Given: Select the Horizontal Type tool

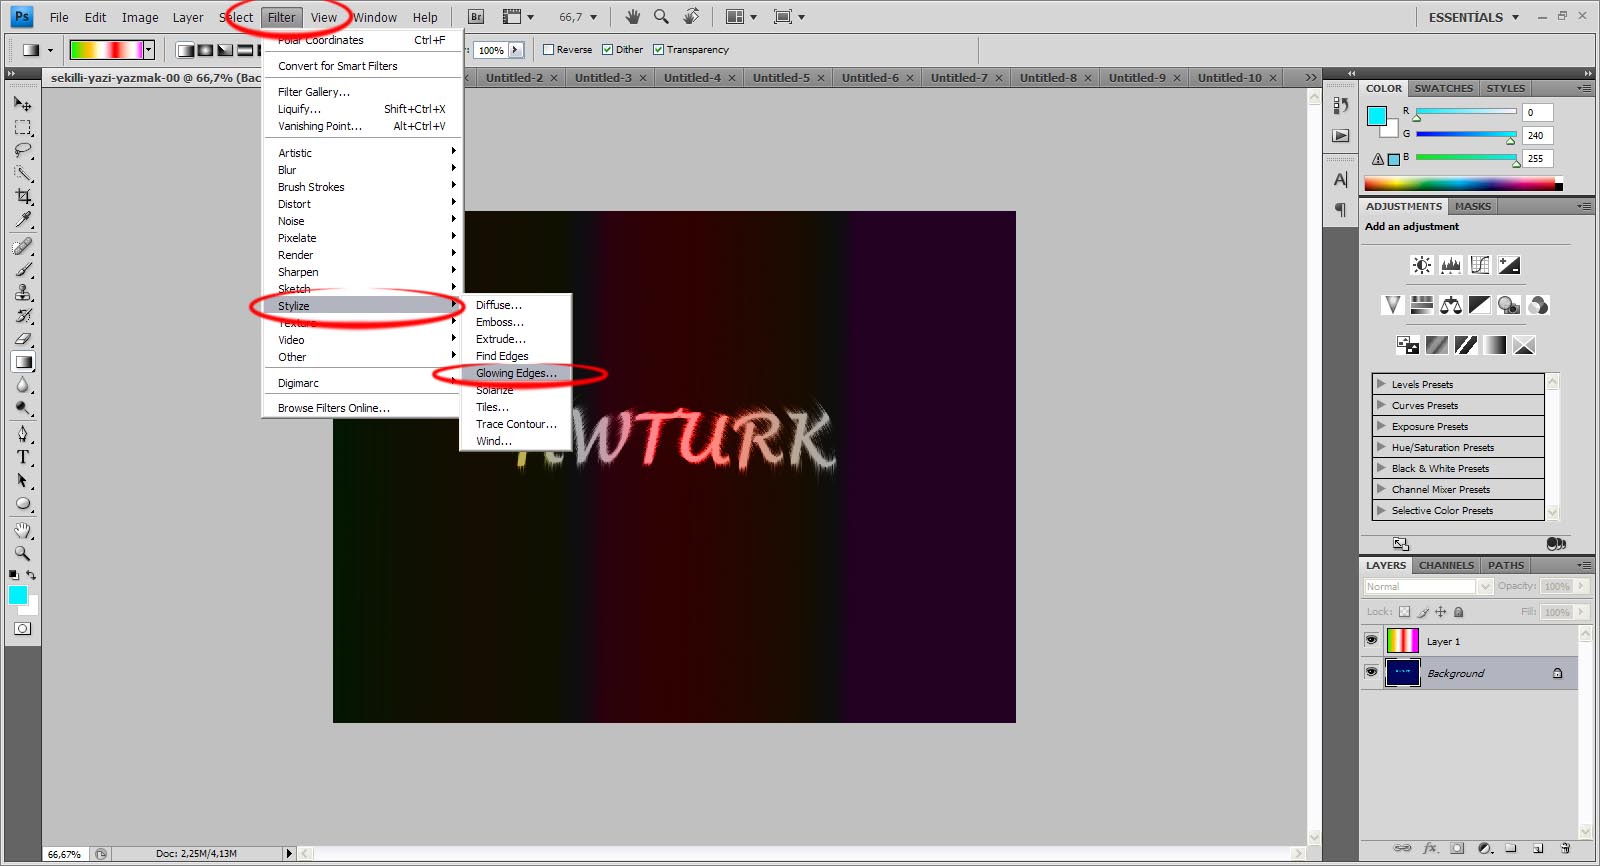Looking at the screenshot, I should coord(23,457).
